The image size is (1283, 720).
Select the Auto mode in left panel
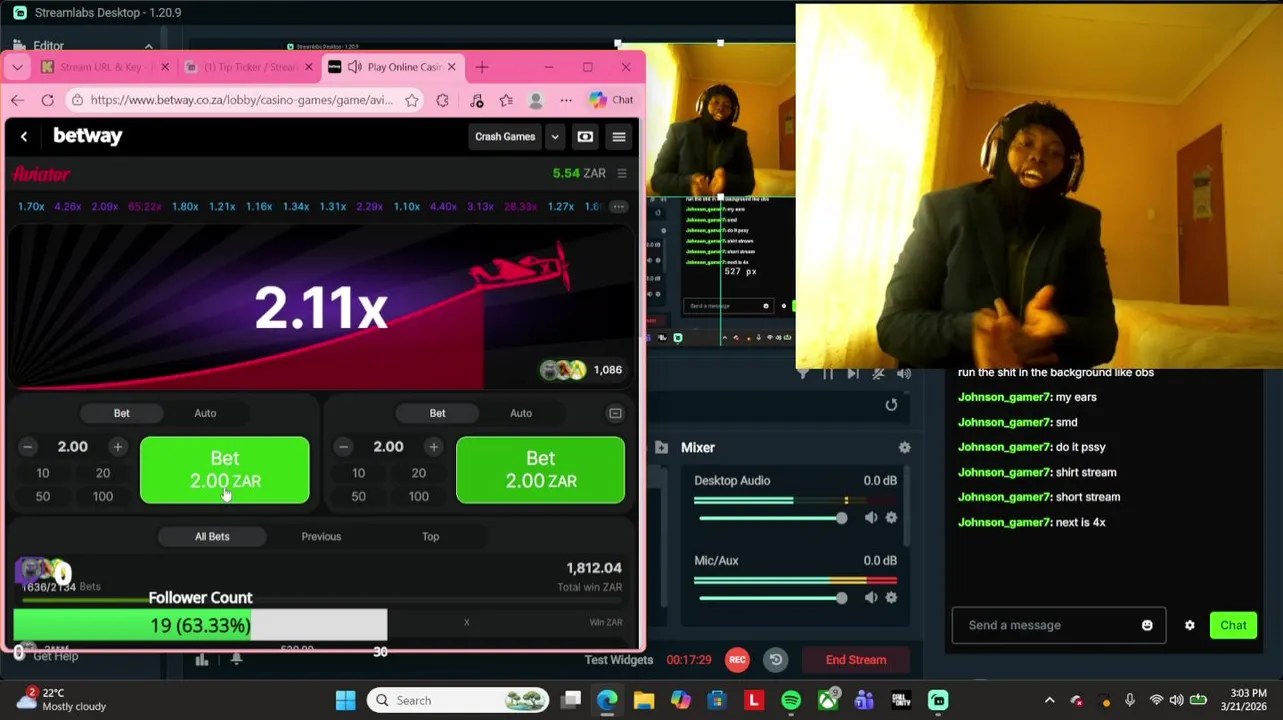[x=205, y=413]
